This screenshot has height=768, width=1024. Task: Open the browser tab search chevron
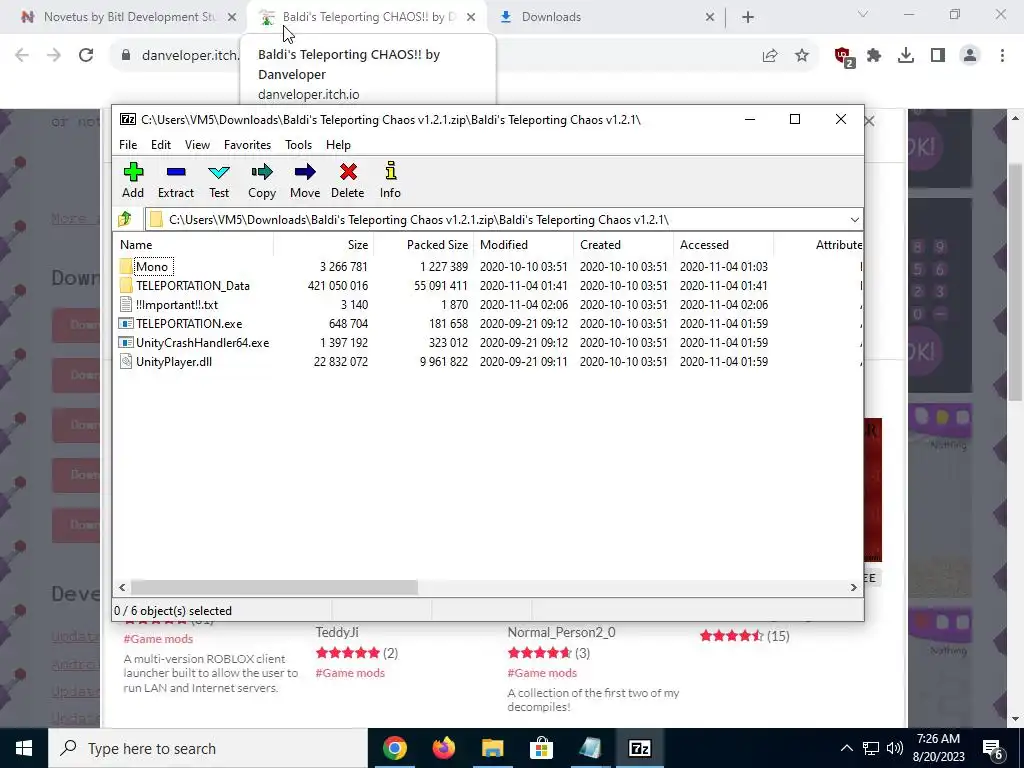[863, 14]
